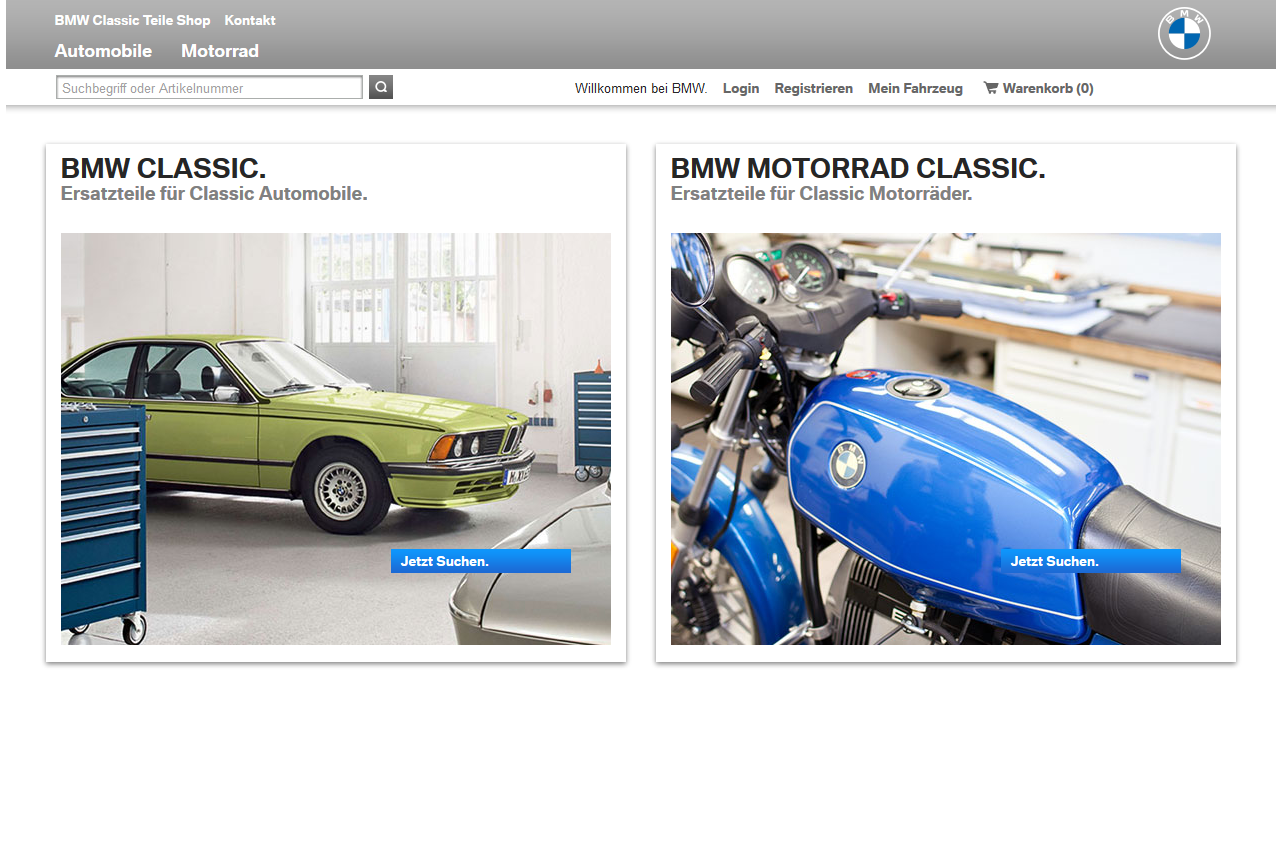Click the BMW roundel logo in header
The width and height of the screenshot is (1280, 850).
pos(1184,34)
